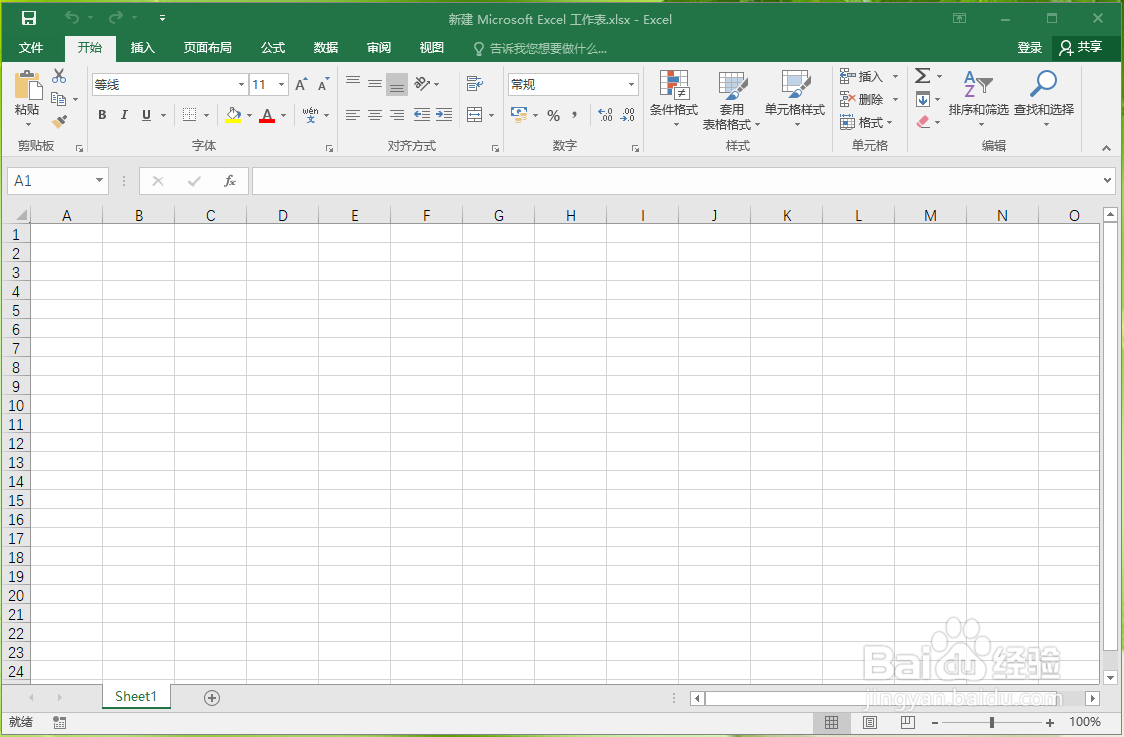This screenshot has height=737, width=1124.
Task: Select the Sheet1 tab
Action: point(136,696)
